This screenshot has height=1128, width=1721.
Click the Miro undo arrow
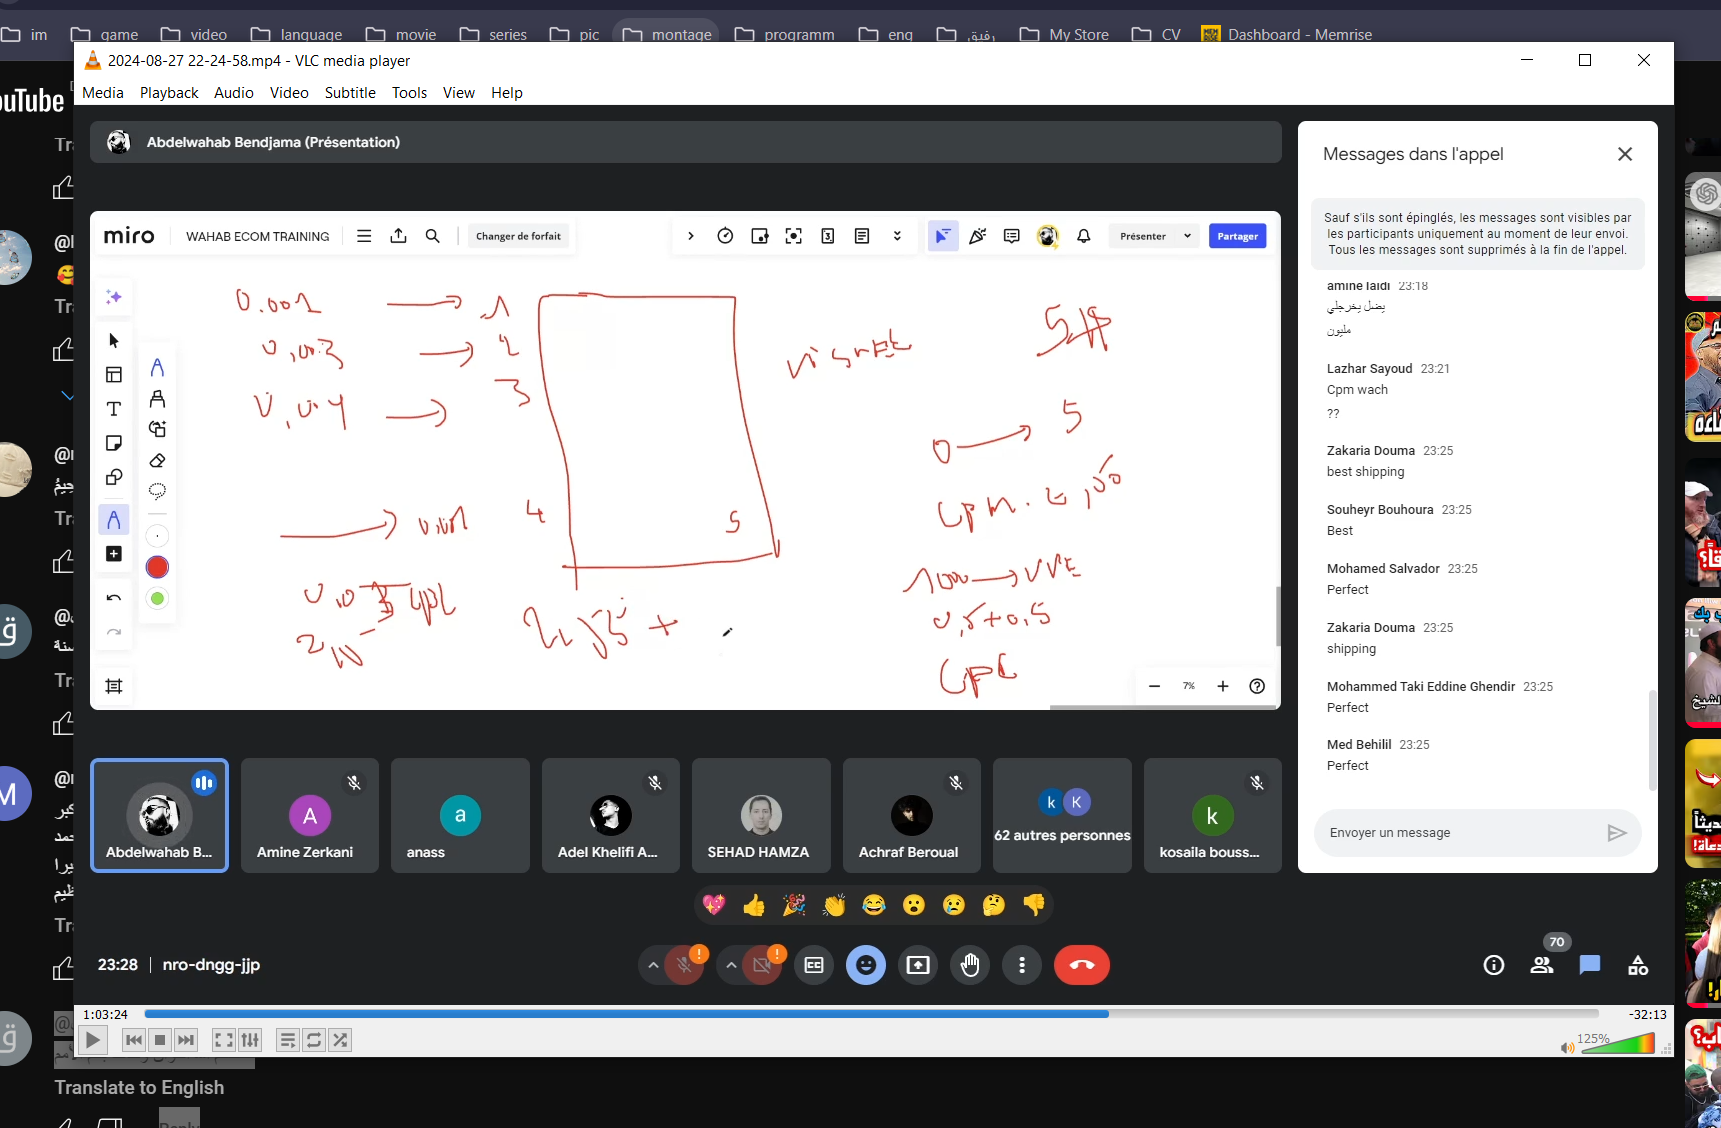[114, 598]
